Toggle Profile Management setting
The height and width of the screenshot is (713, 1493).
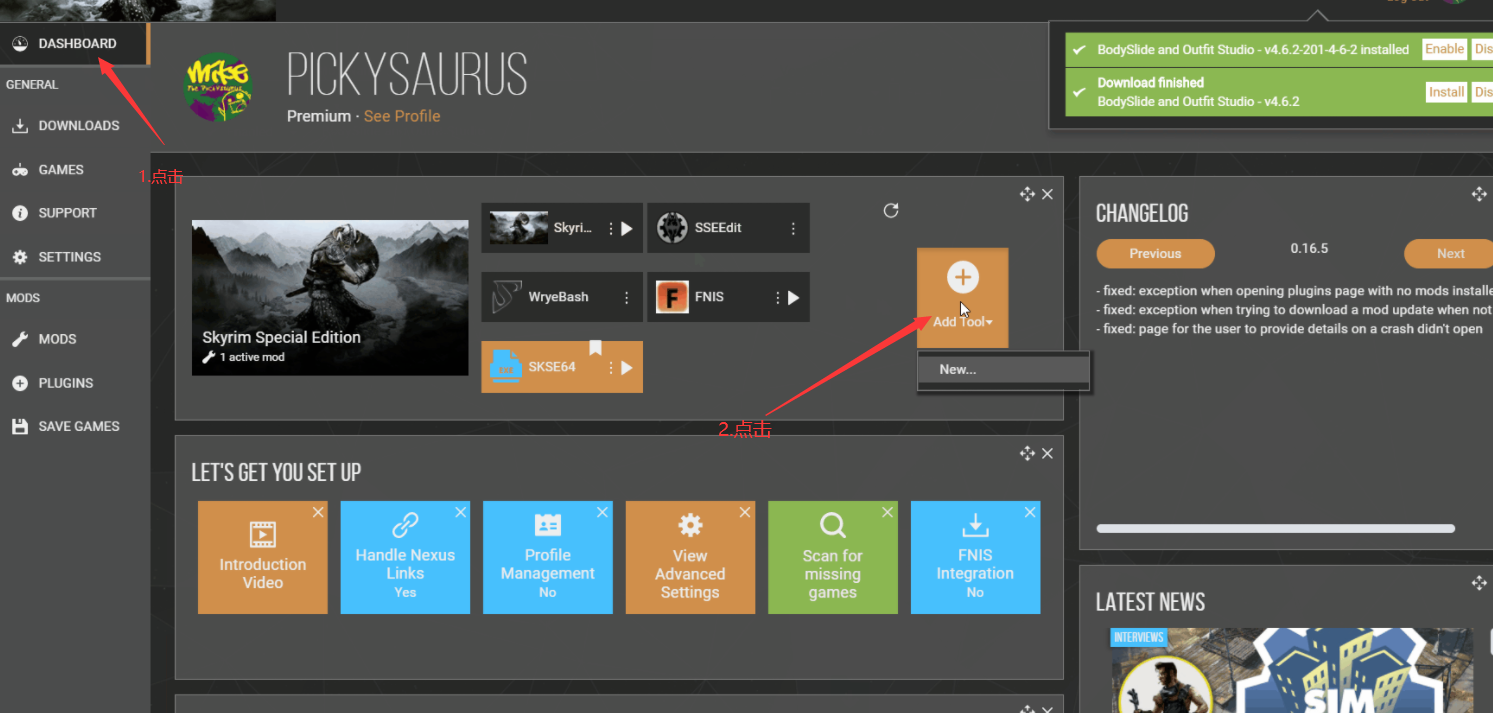(548, 557)
